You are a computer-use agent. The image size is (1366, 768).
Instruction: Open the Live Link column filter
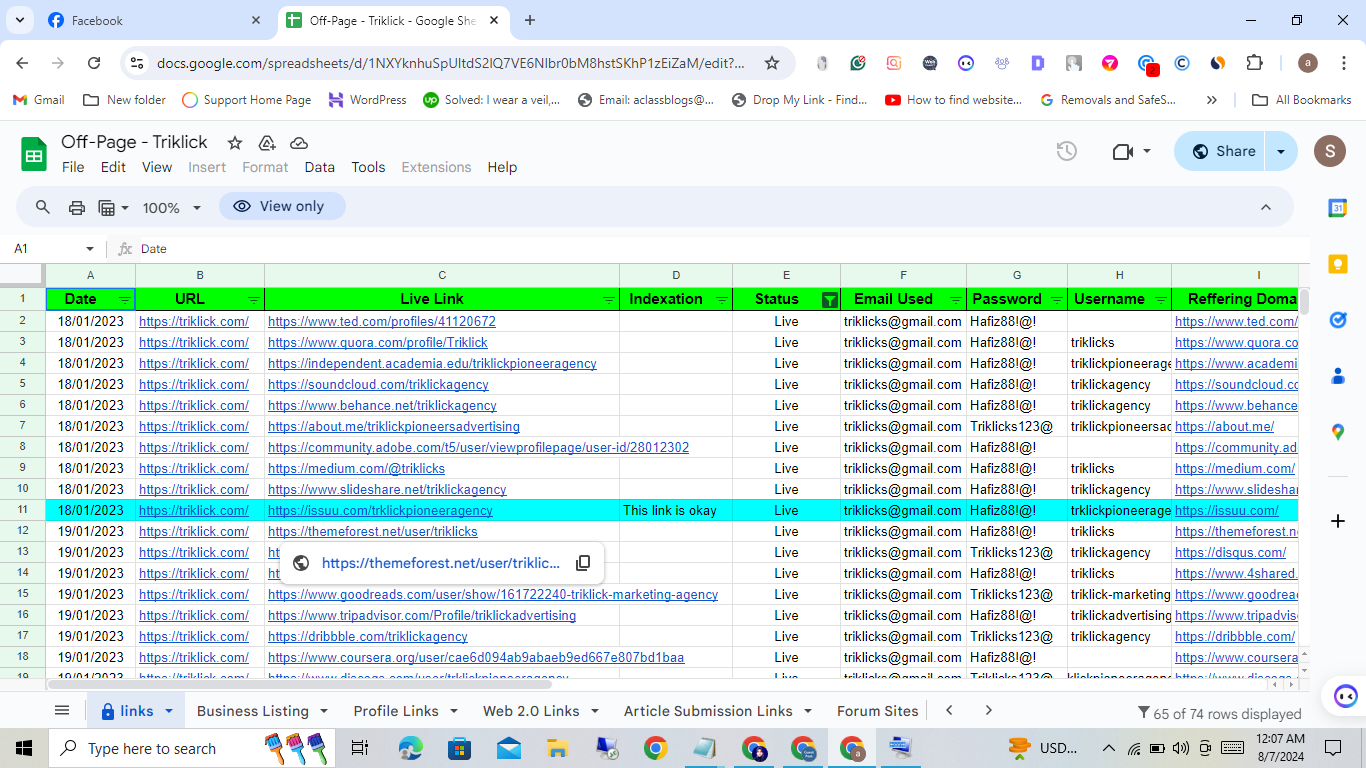click(609, 300)
